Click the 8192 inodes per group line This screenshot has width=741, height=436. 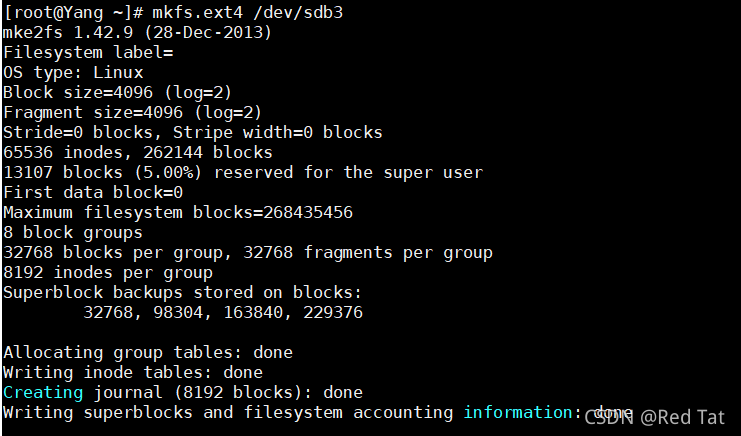[108, 273]
